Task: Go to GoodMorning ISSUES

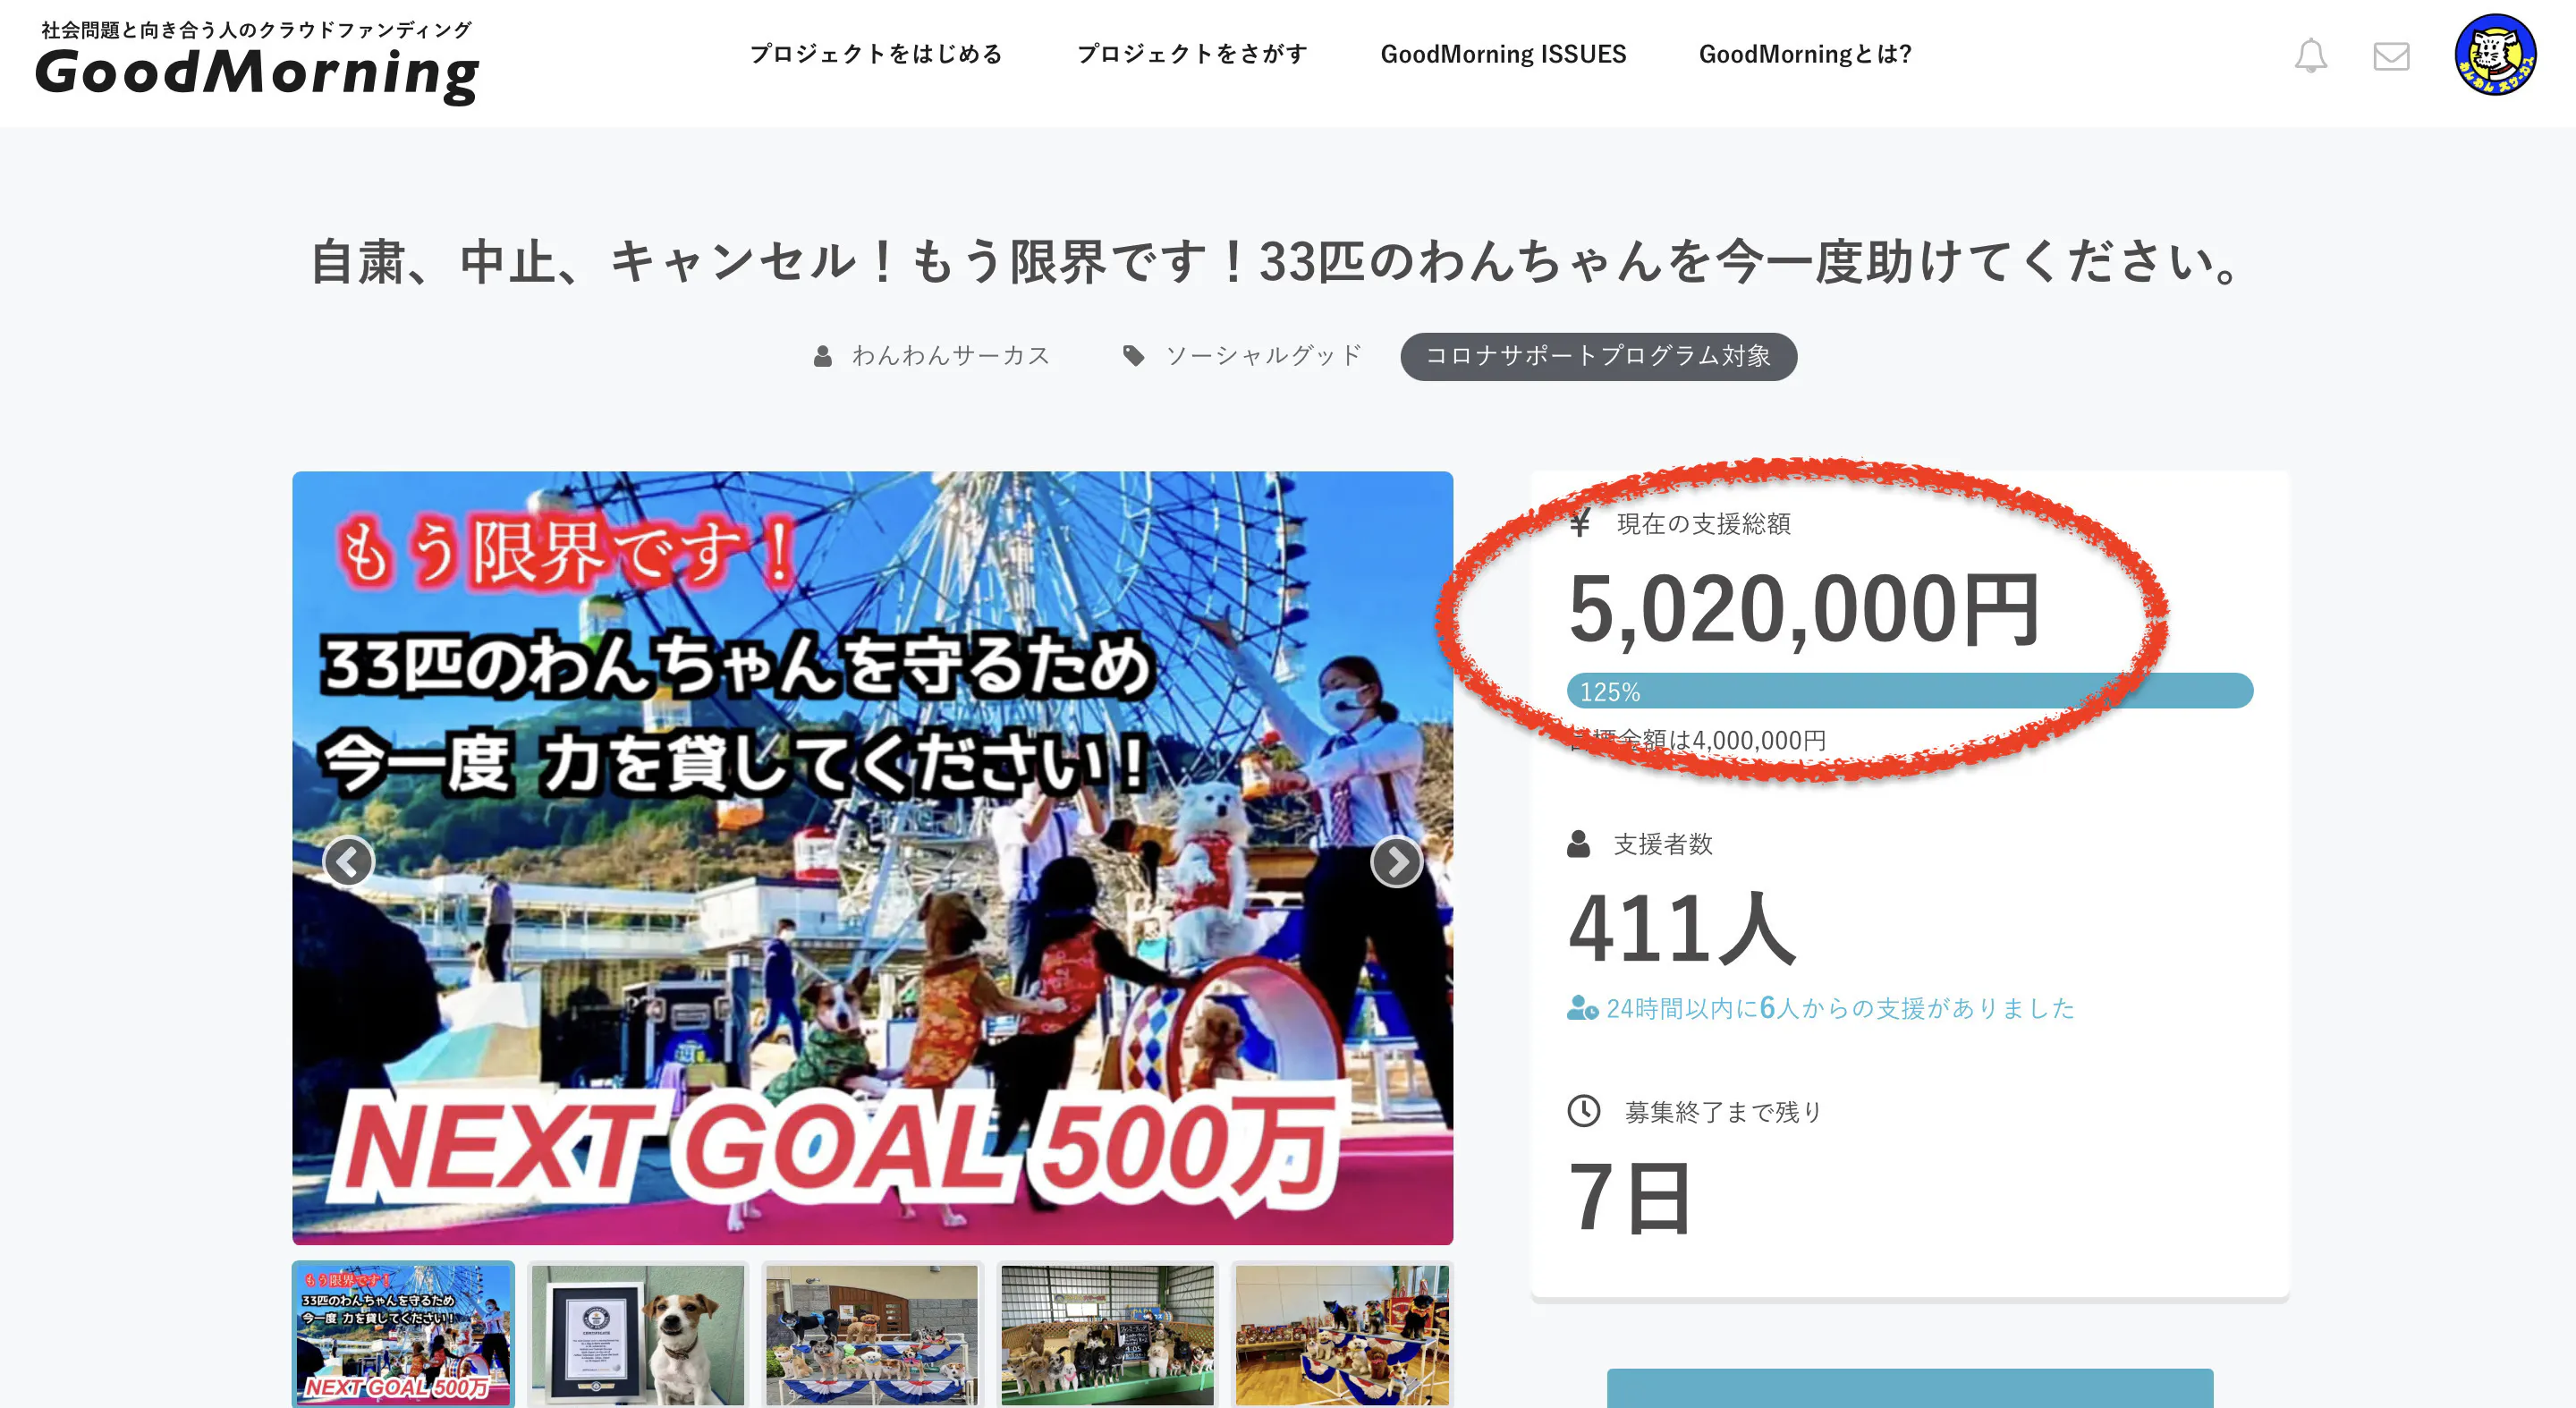Action: click(1503, 54)
